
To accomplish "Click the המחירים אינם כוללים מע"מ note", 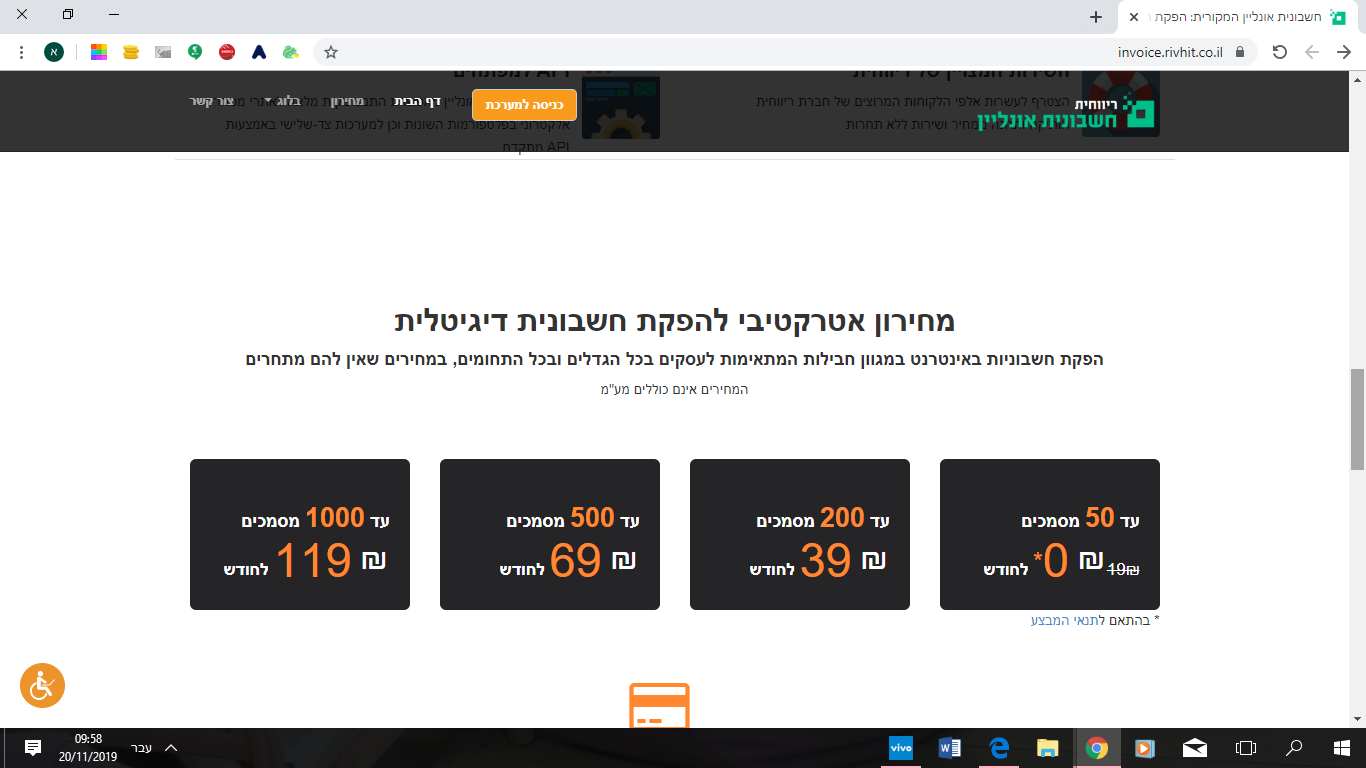I will click(675, 389).
